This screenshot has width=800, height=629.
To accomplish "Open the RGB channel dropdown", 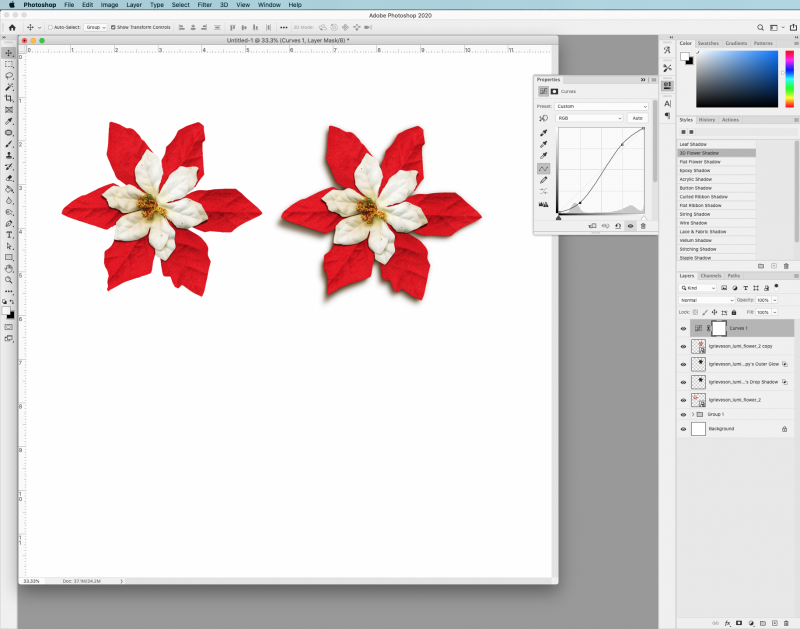I will pyautogui.click(x=589, y=118).
